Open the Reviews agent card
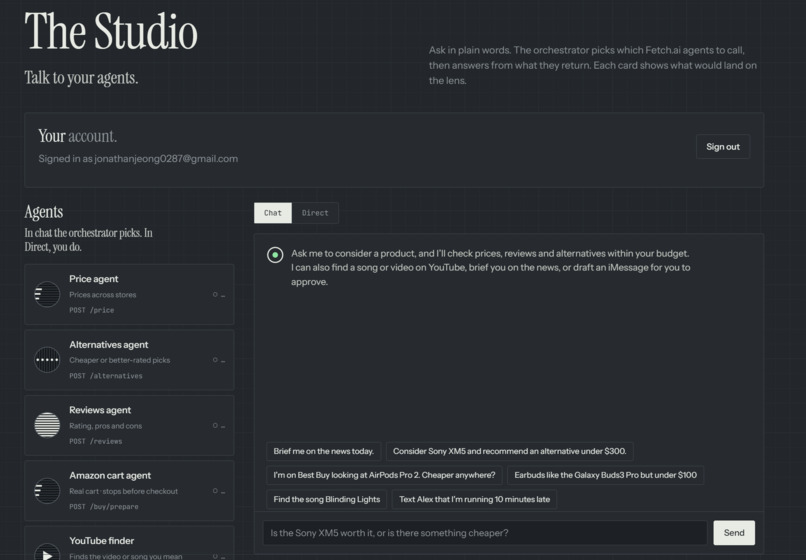The image size is (806, 560). (130, 425)
